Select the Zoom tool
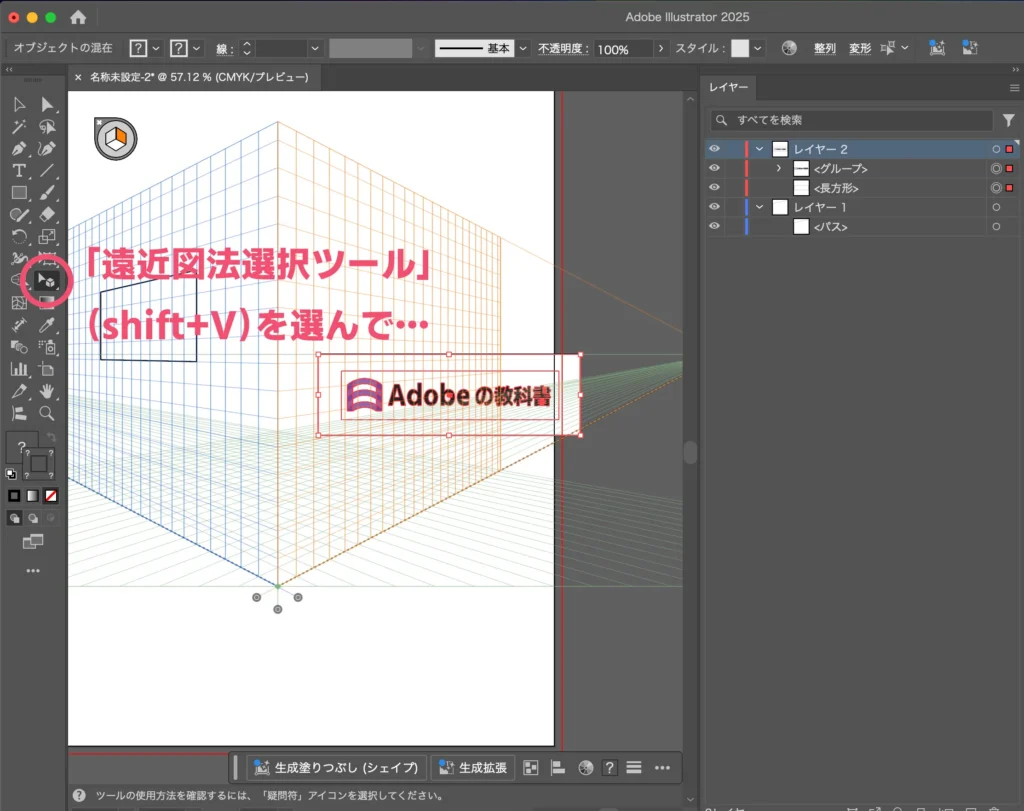The image size is (1024, 811). pos(47,413)
